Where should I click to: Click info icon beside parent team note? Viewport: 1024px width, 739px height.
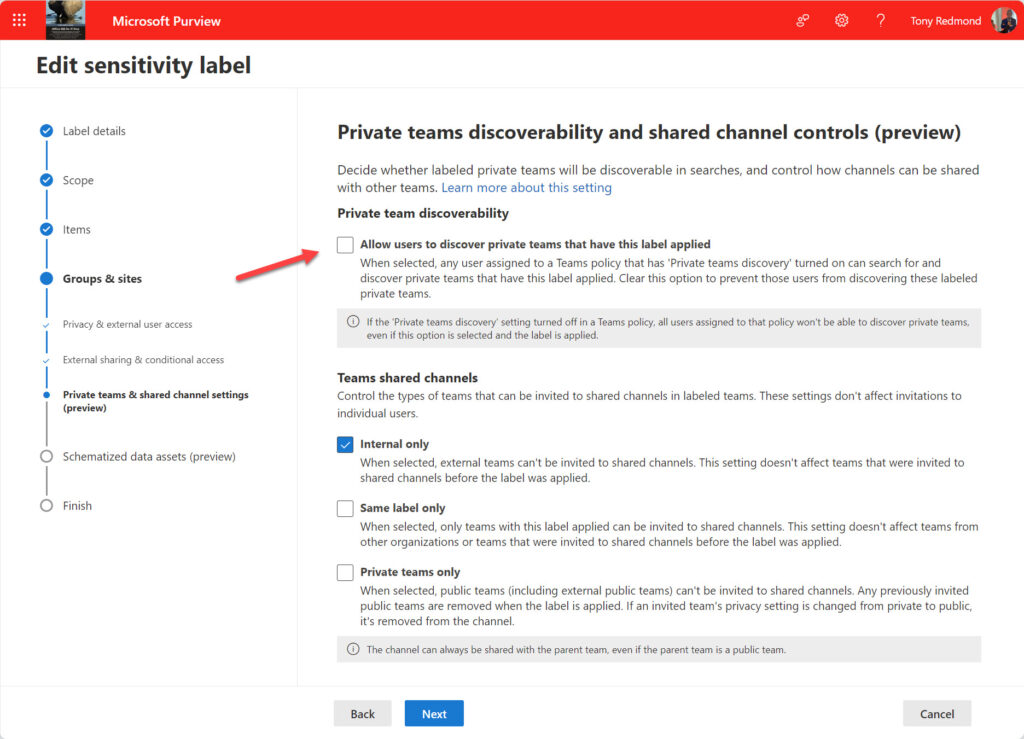(x=353, y=650)
